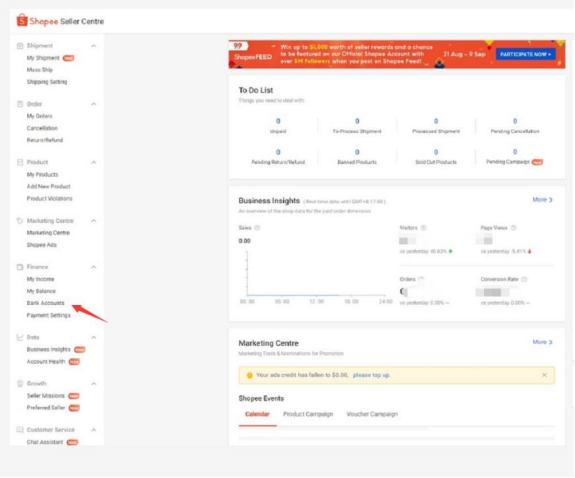Open My Shipment in sidebar
The image size is (575, 478).
coord(43,58)
